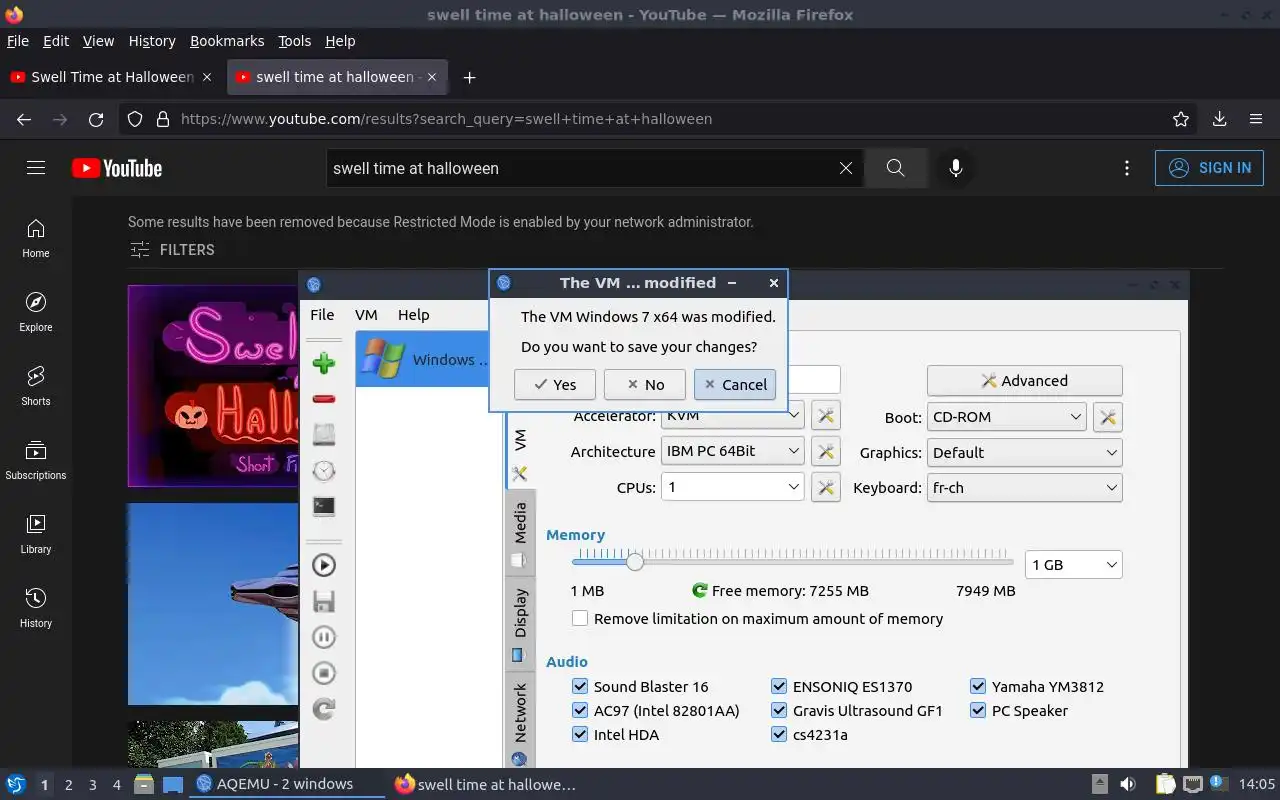Enable Remove limitation on maximum memory
The height and width of the screenshot is (800, 1280).
click(x=580, y=618)
